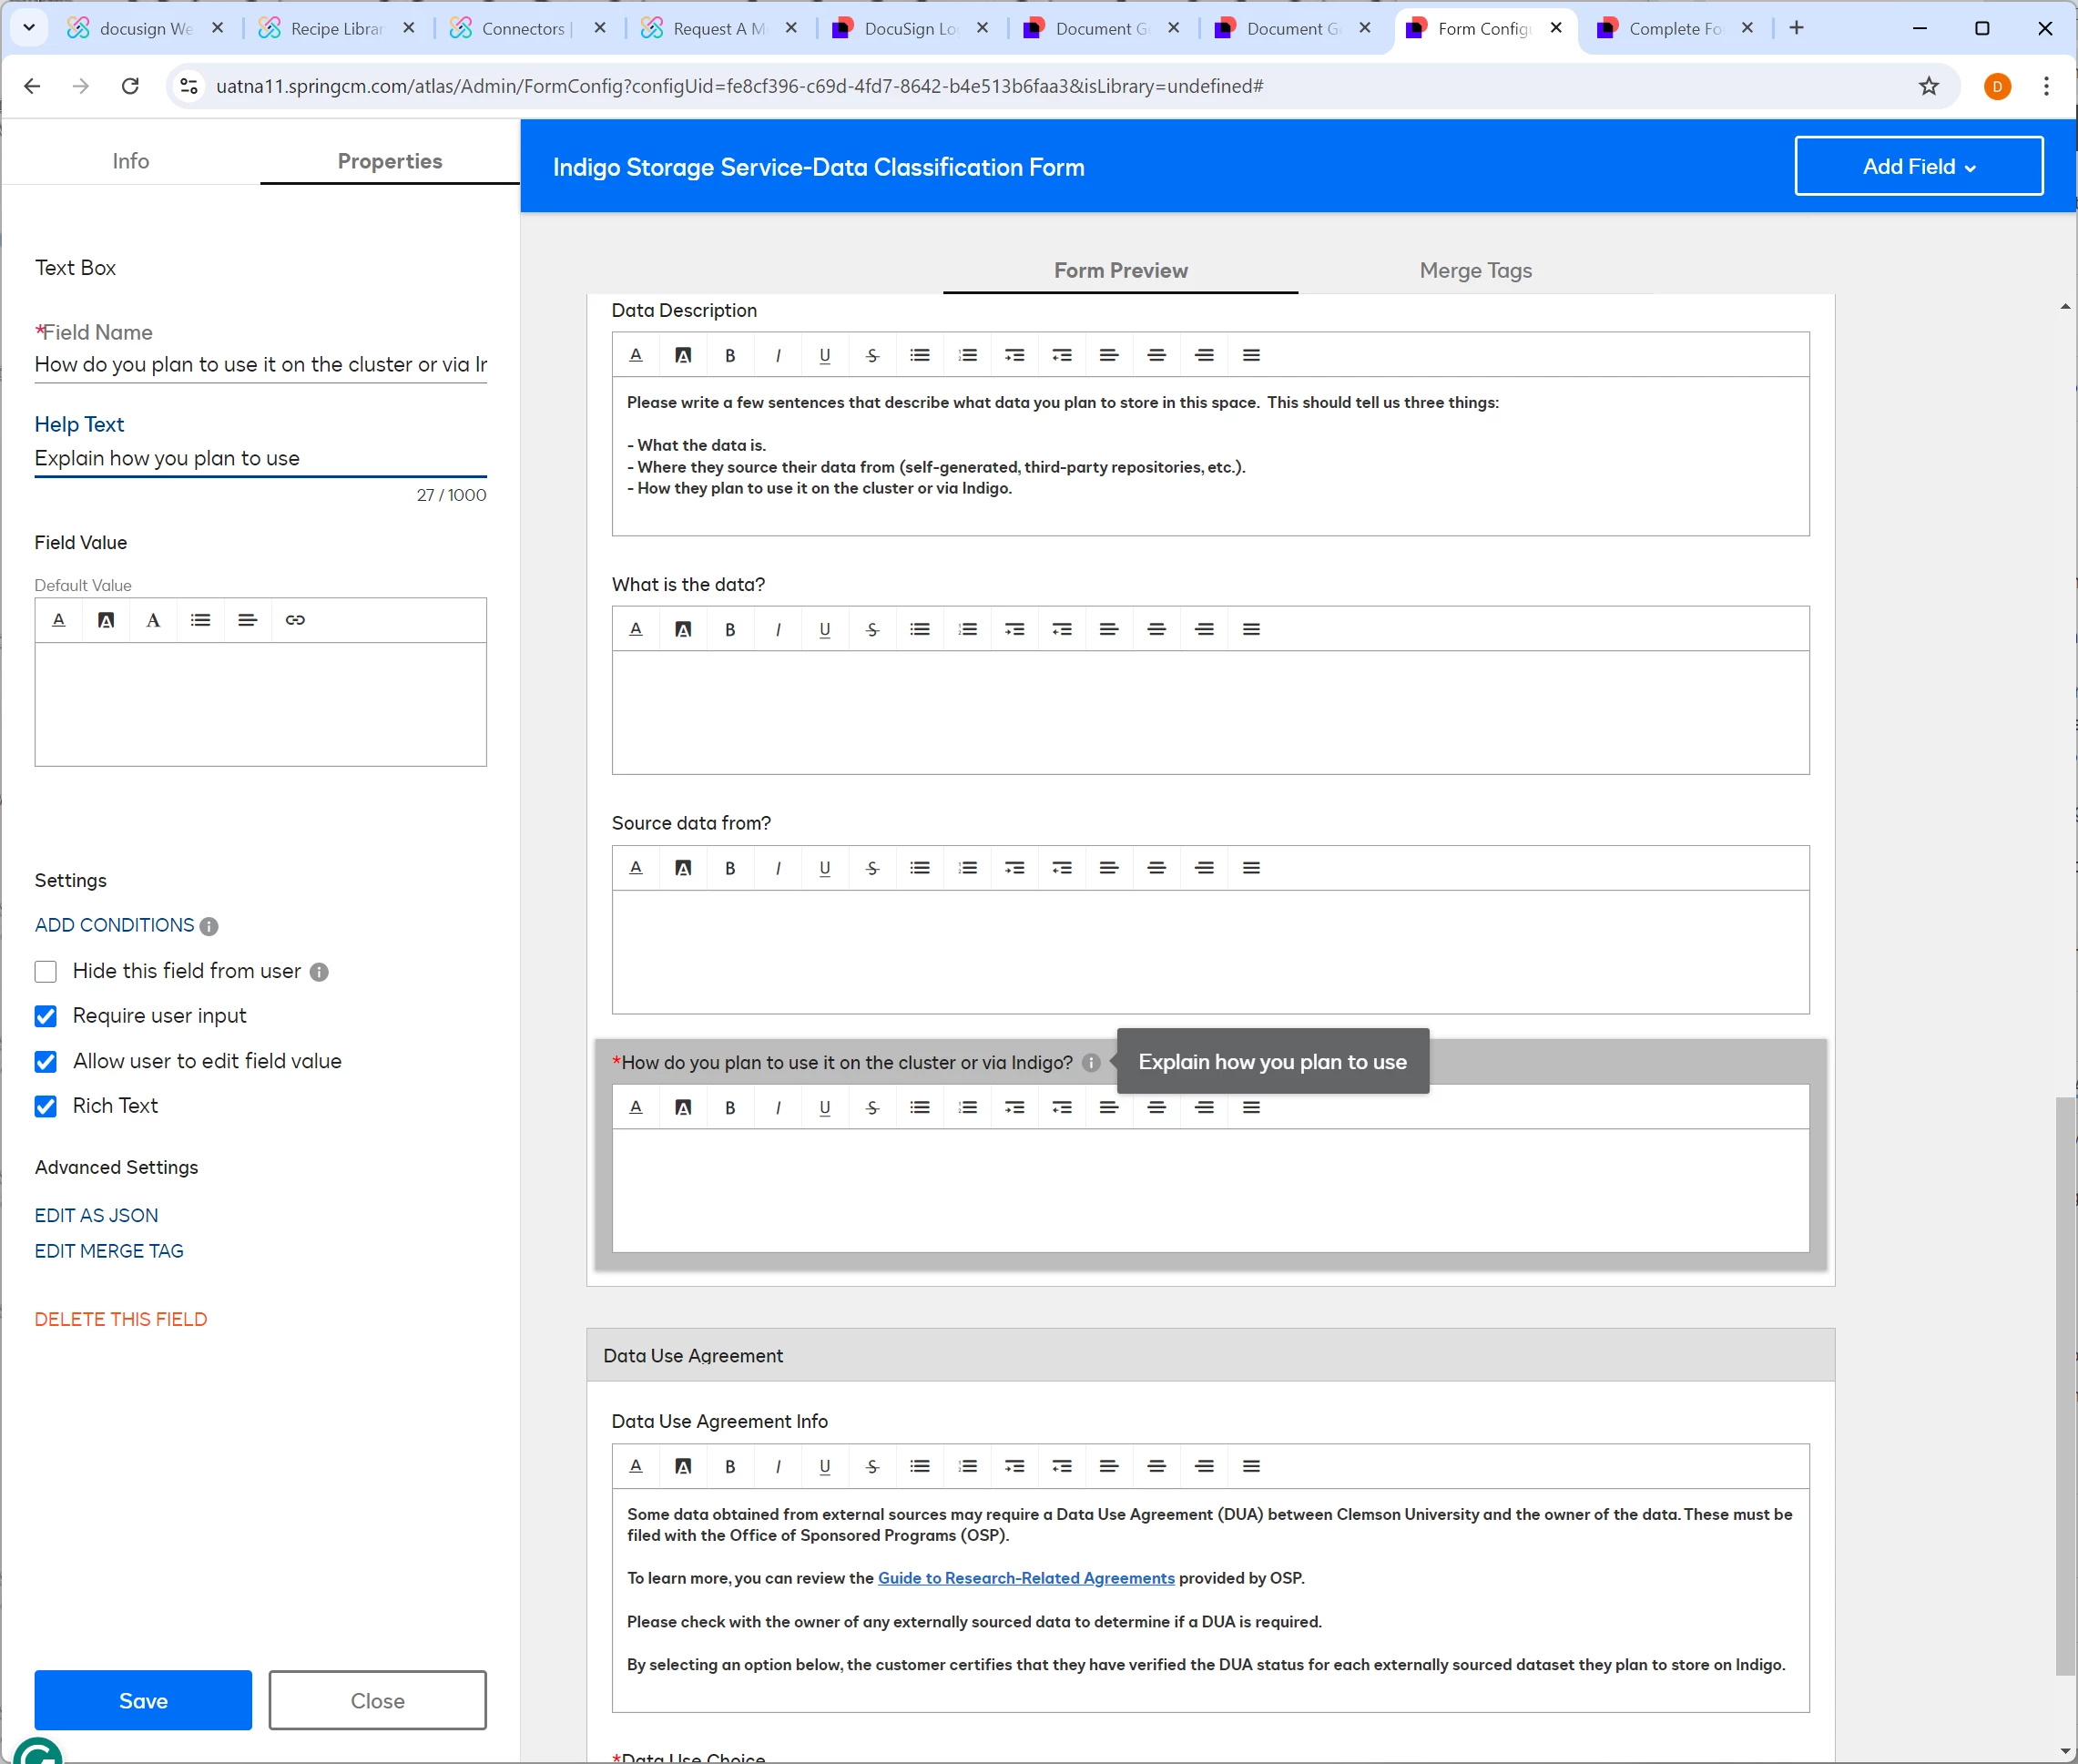
Task: Click the info icon beside ADD CONDITIONS
Action: [x=209, y=926]
